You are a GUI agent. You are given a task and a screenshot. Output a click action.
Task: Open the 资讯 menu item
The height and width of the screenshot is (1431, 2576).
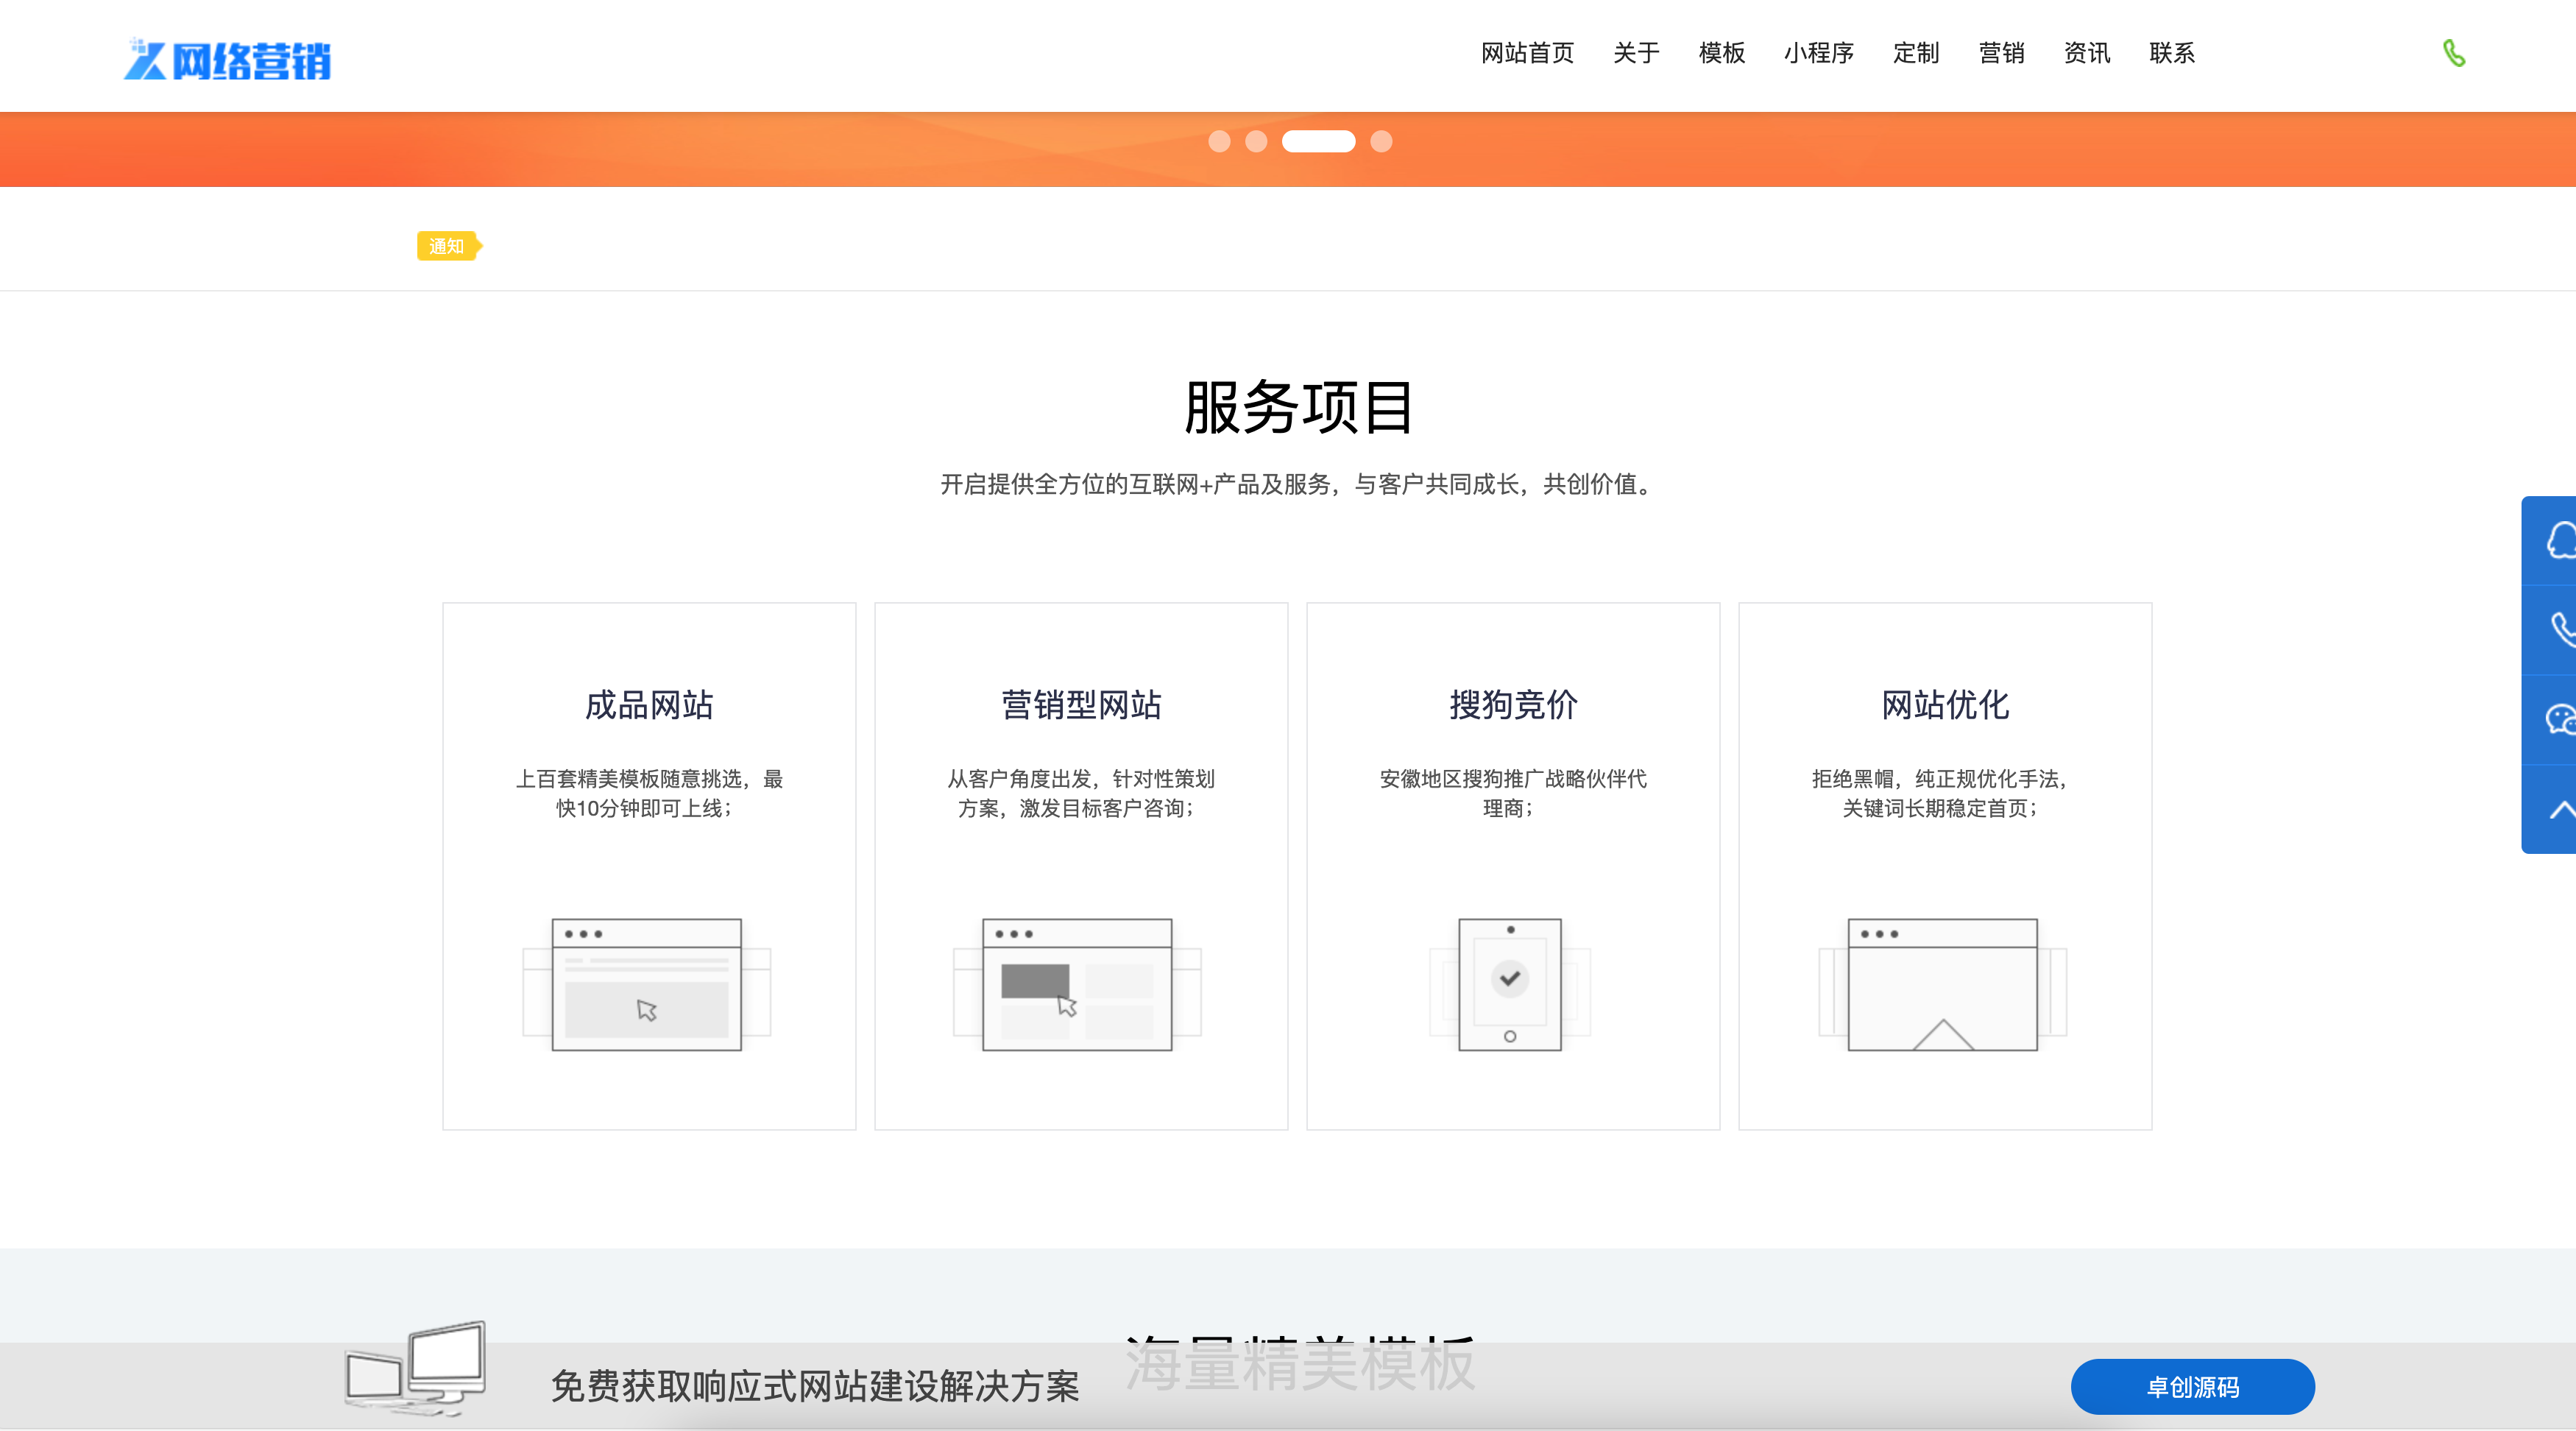coord(2087,53)
